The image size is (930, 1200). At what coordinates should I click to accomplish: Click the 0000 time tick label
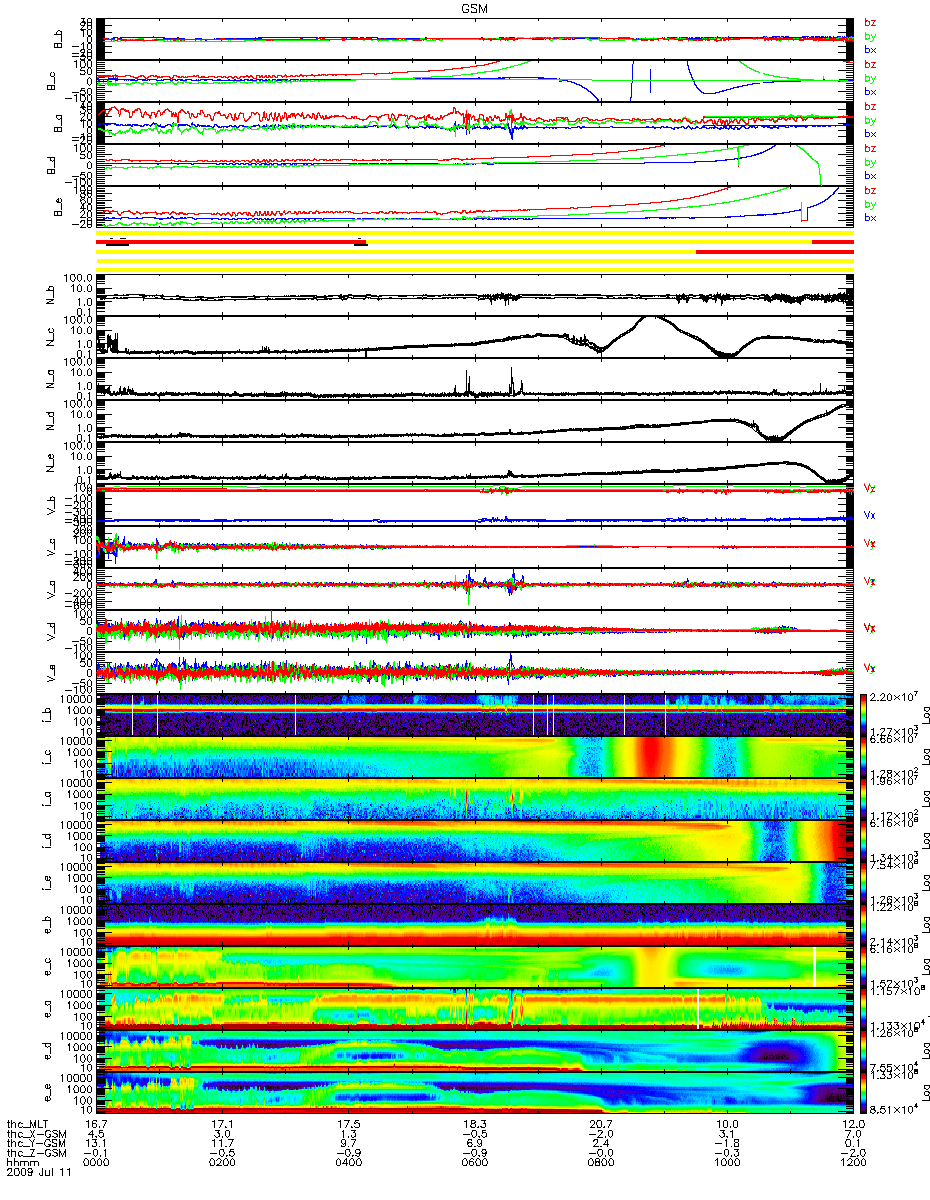coord(97,1162)
